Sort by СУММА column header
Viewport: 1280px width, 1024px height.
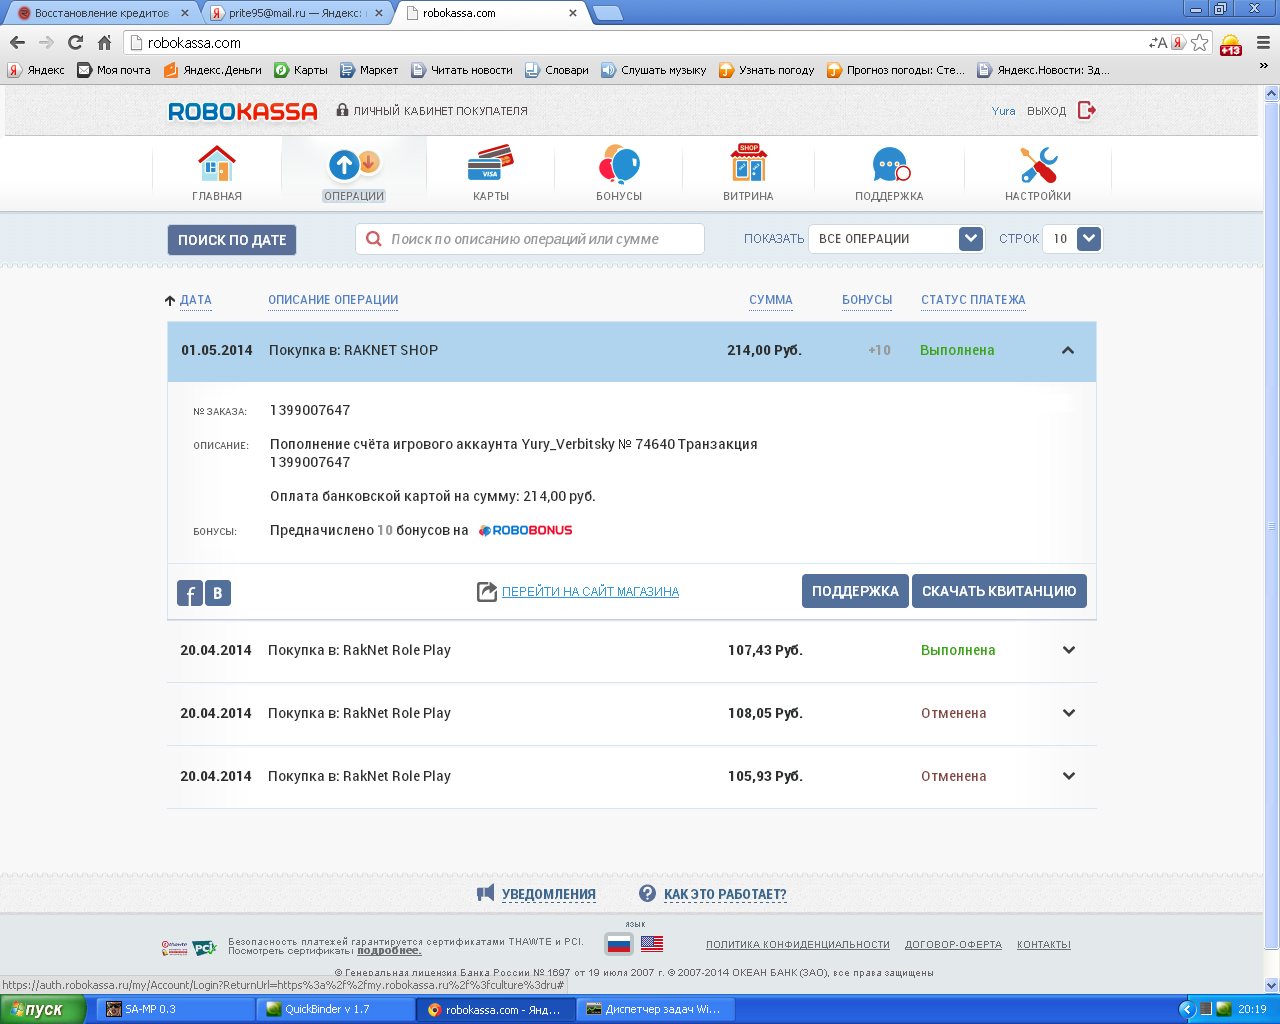pyautogui.click(x=771, y=300)
